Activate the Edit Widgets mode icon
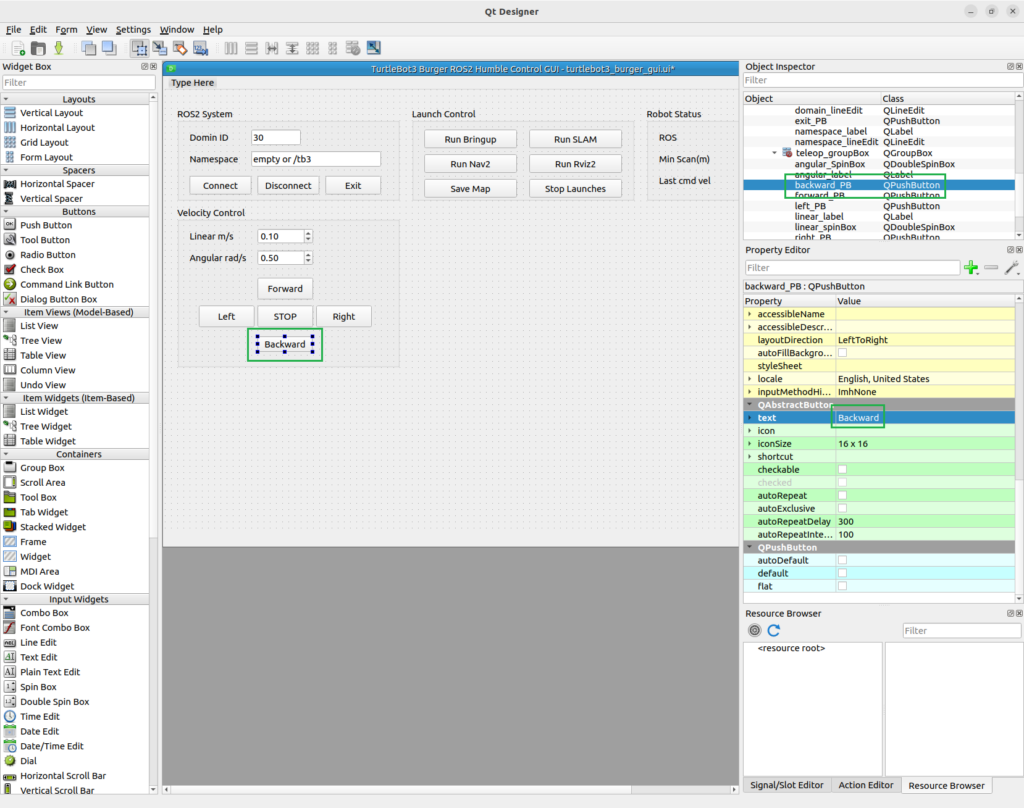This screenshot has width=1024, height=808. pos(139,48)
